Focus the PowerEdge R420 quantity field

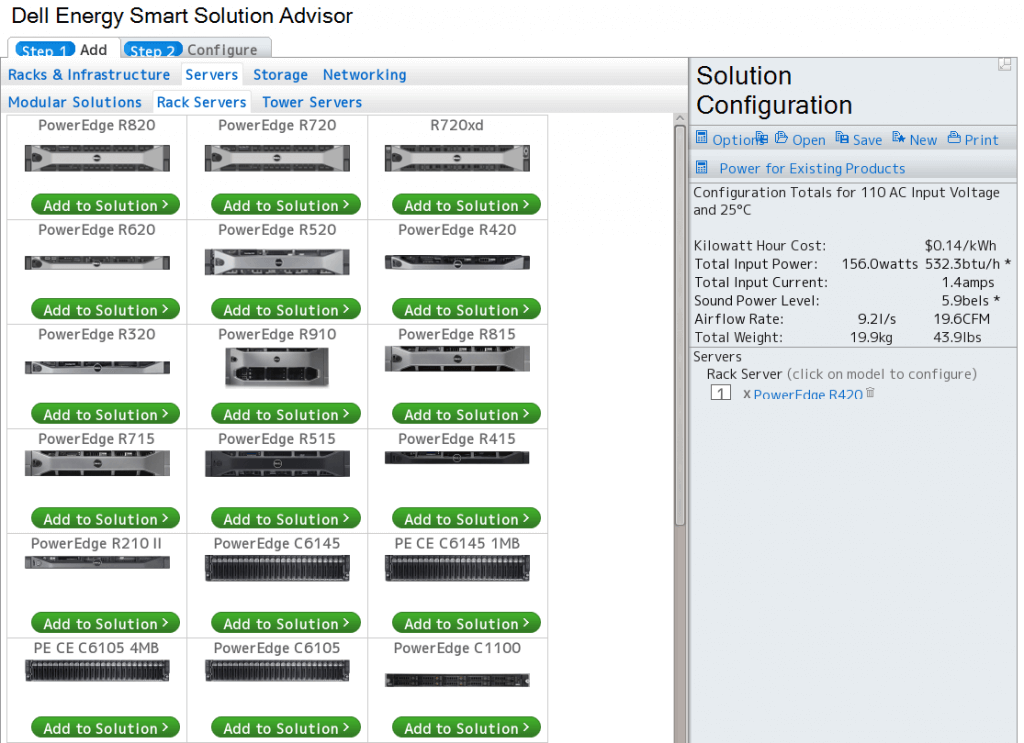click(721, 392)
